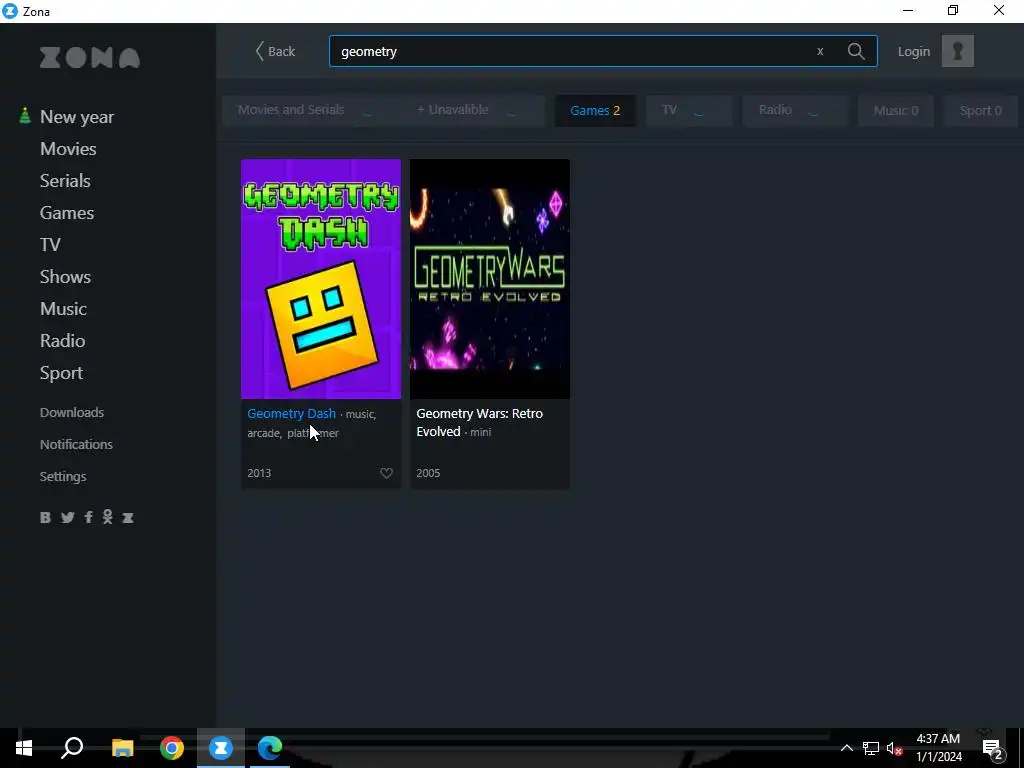Viewport: 1024px width, 768px height.
Task: Click the ZONA logo in the sidebar
Action: (89, 57)
